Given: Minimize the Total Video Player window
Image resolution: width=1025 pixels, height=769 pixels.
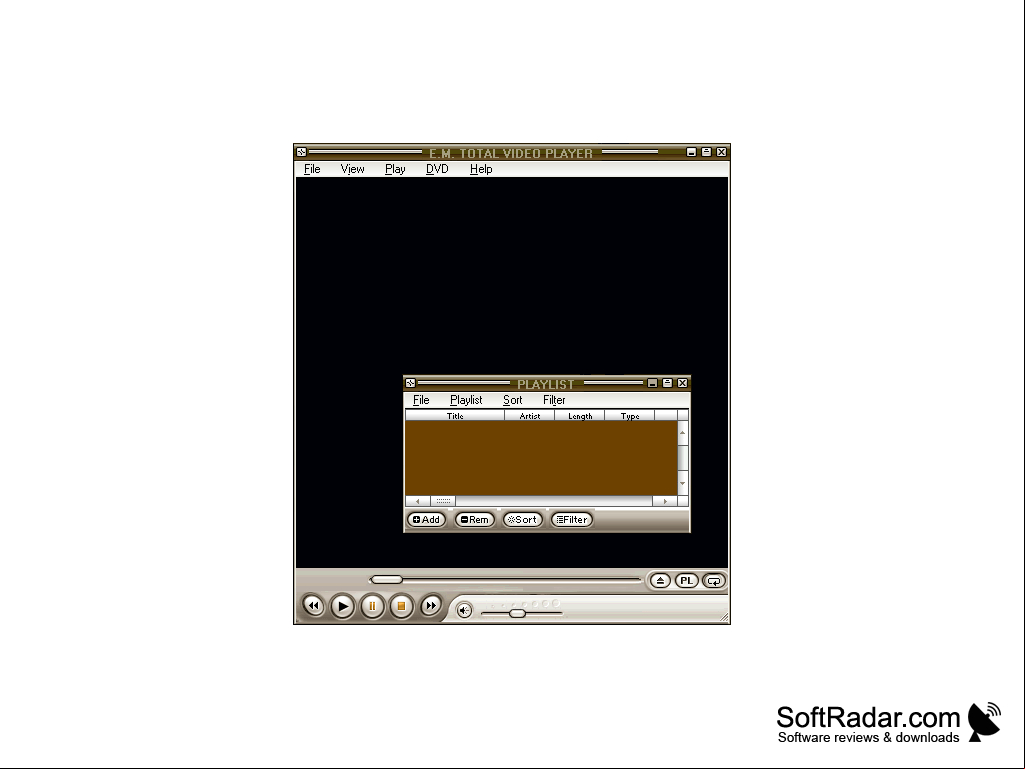Looking at the screenshot, I should pyautogui.click(x=692, y=152).
